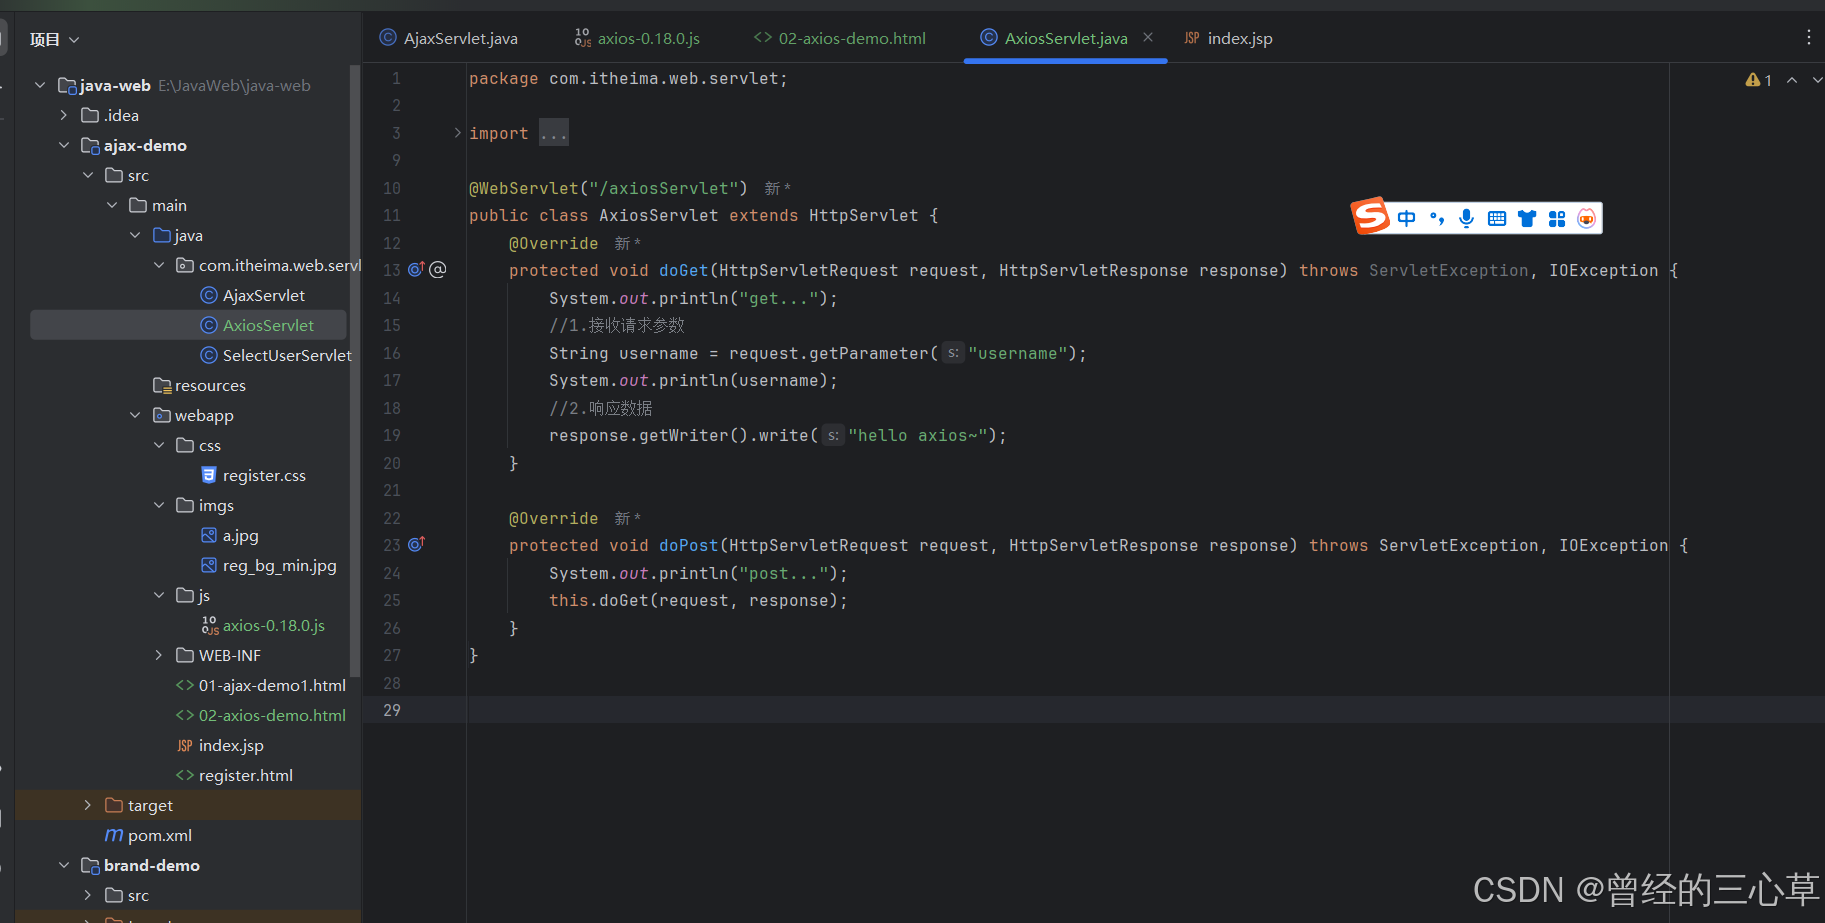The height and width of the screenshot is (923, 1825).
Task: Start Sogou voice input microphone
Action: click(x=1466, y=218)
